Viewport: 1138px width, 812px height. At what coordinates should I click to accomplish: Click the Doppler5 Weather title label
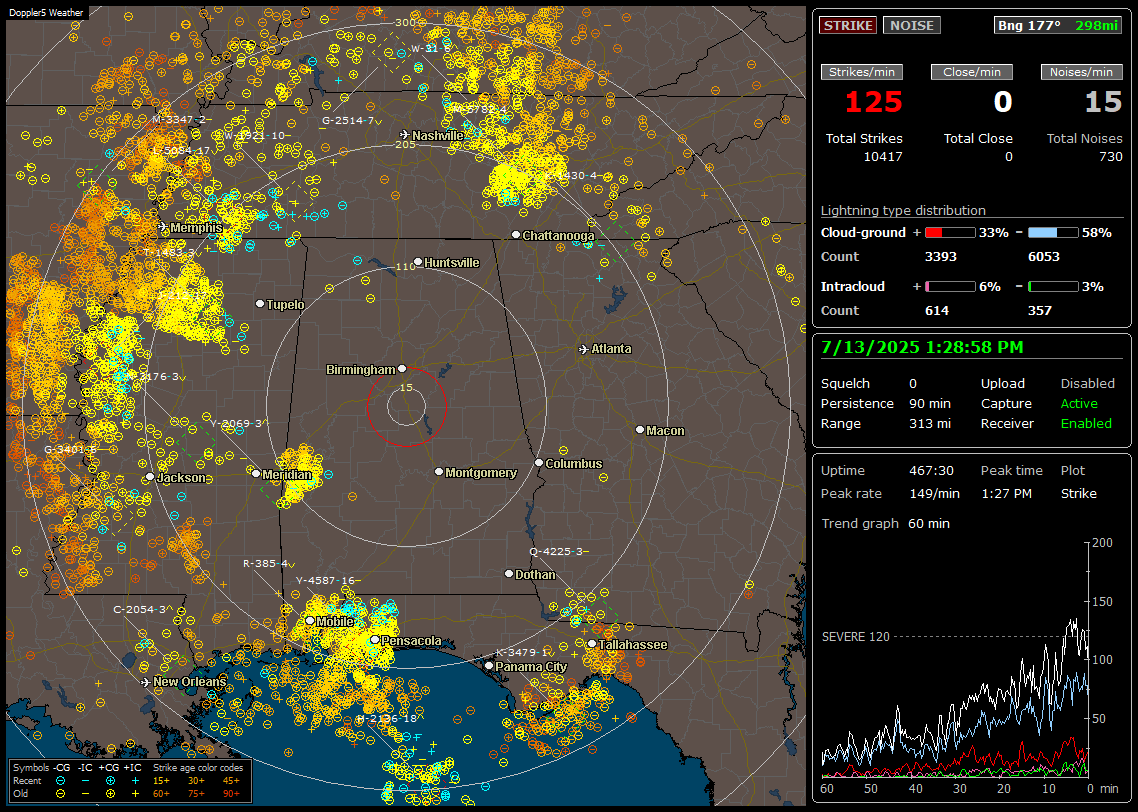click(x=46, y=12)
